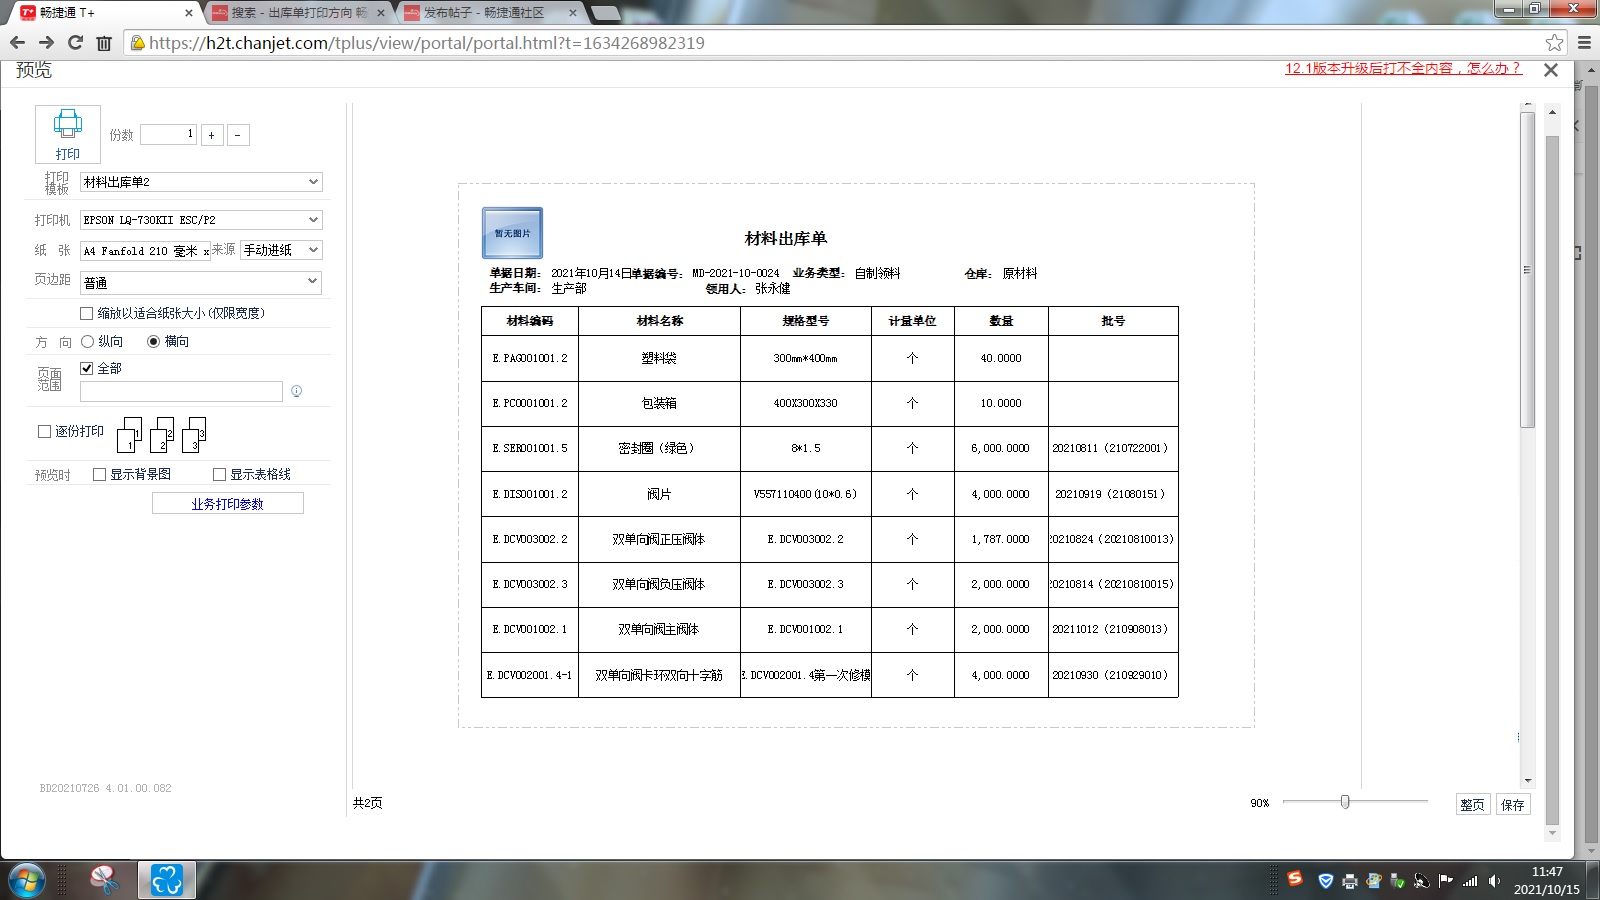The width and height of the screenshot is (1600, 900).
Task: Click the preview pane vertical scrollbar thumb
Action: point(1527,270)
